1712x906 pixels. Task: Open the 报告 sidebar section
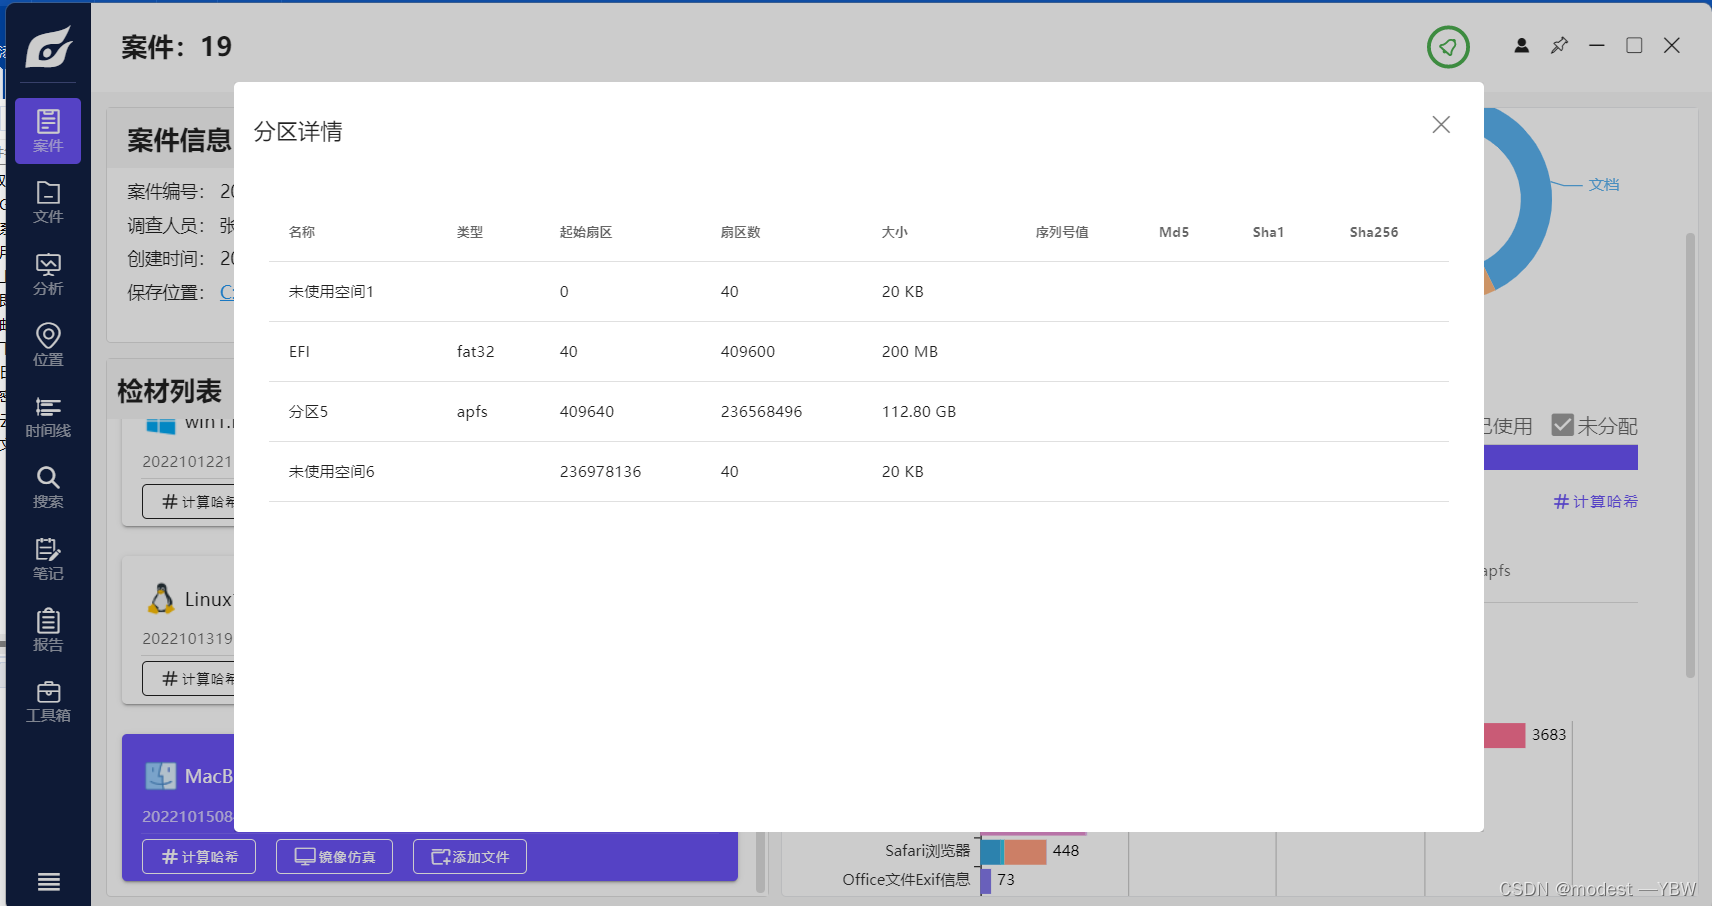48,631
